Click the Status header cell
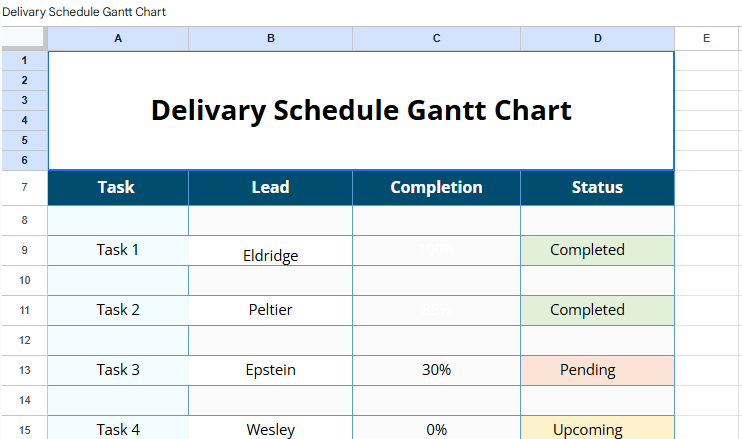This screenshot has width=742, height=439. [x=597, y=188]
